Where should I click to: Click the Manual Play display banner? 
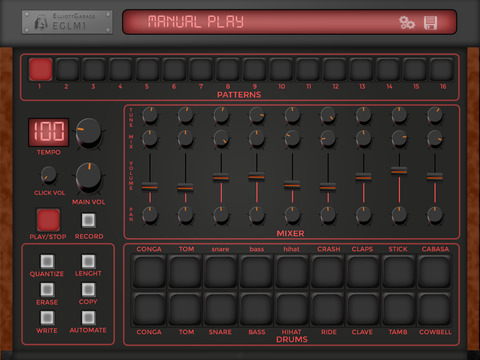[x=289, y=22]
